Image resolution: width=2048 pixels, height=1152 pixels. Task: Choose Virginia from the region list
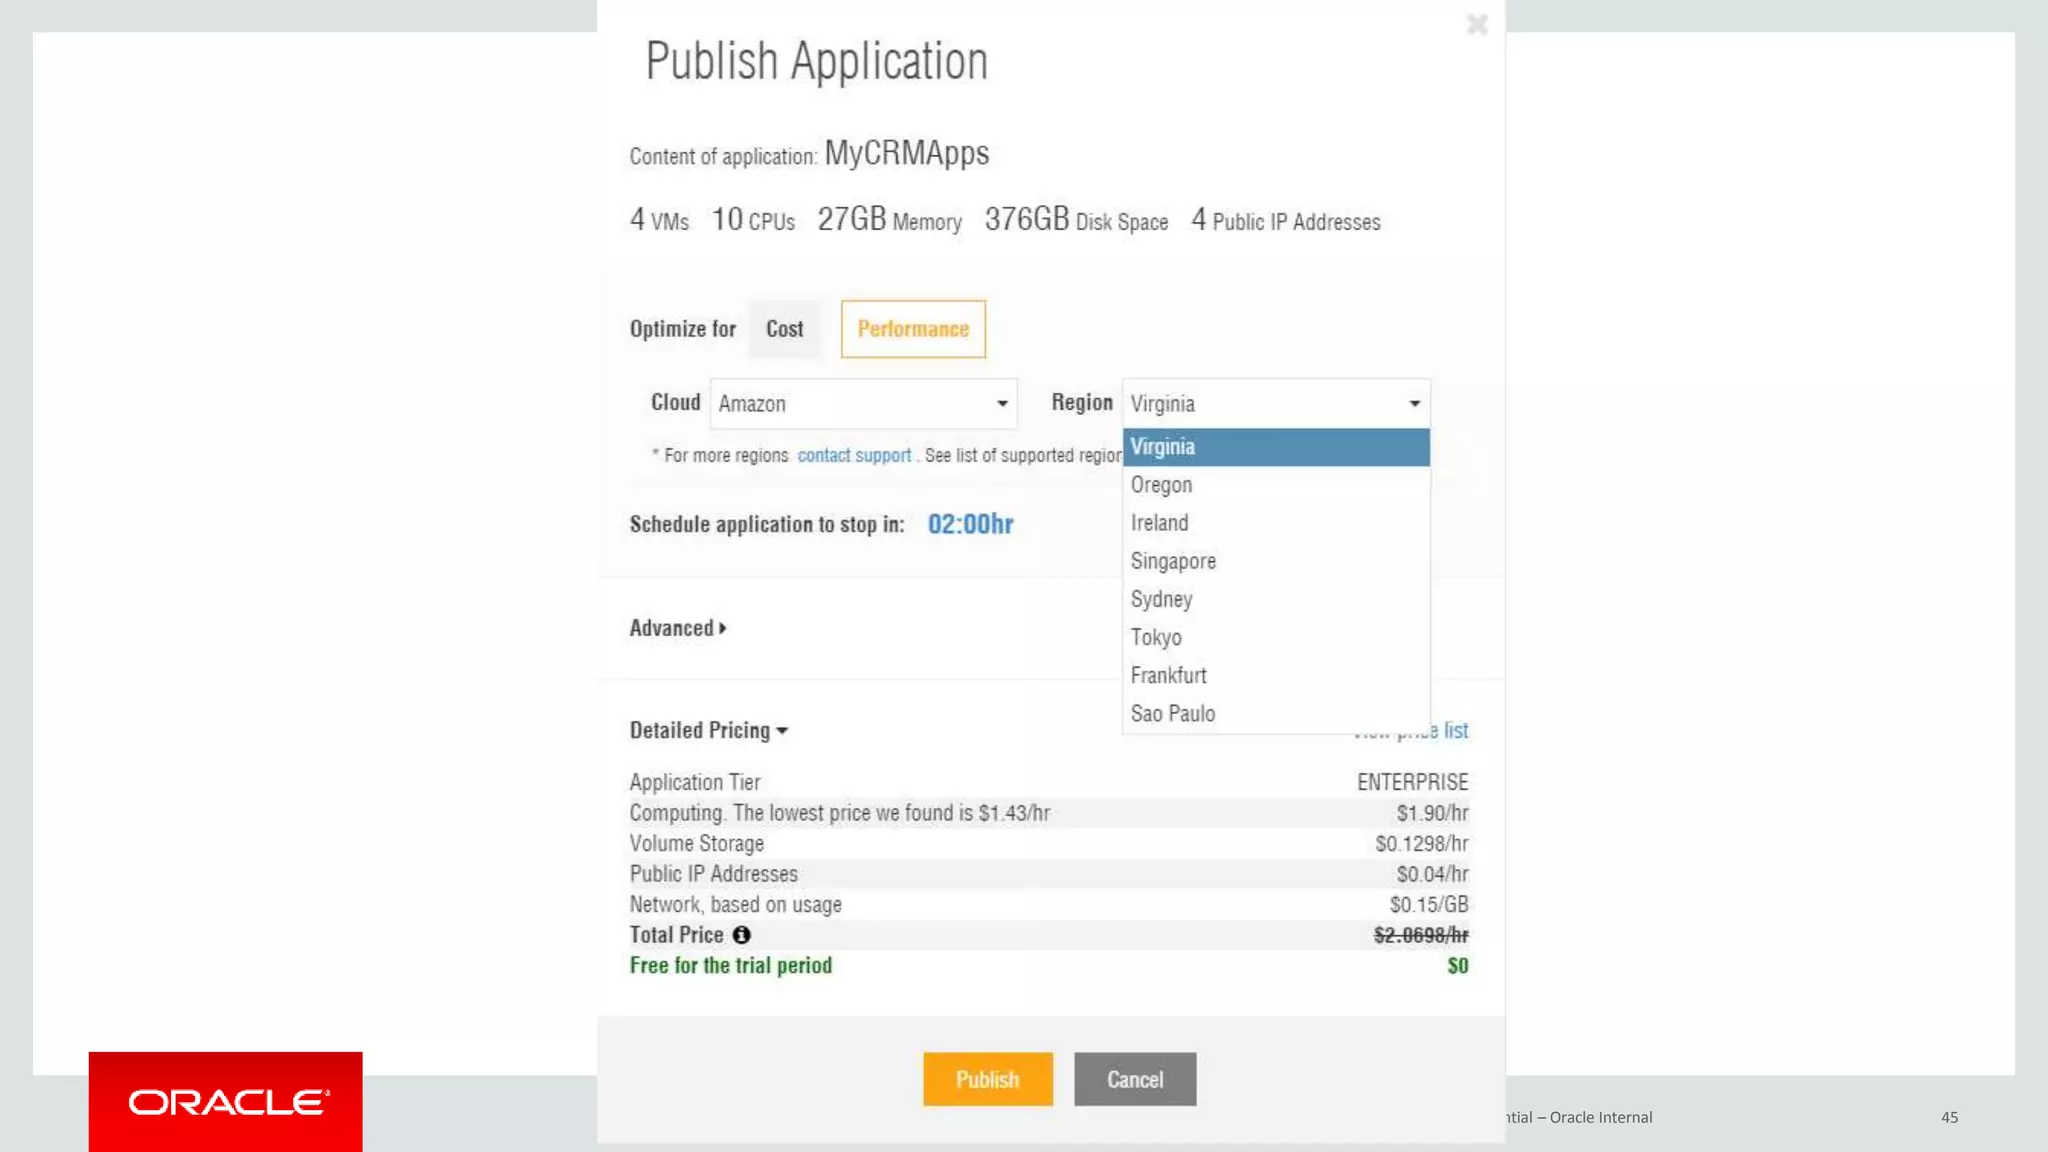point(1276,447)
